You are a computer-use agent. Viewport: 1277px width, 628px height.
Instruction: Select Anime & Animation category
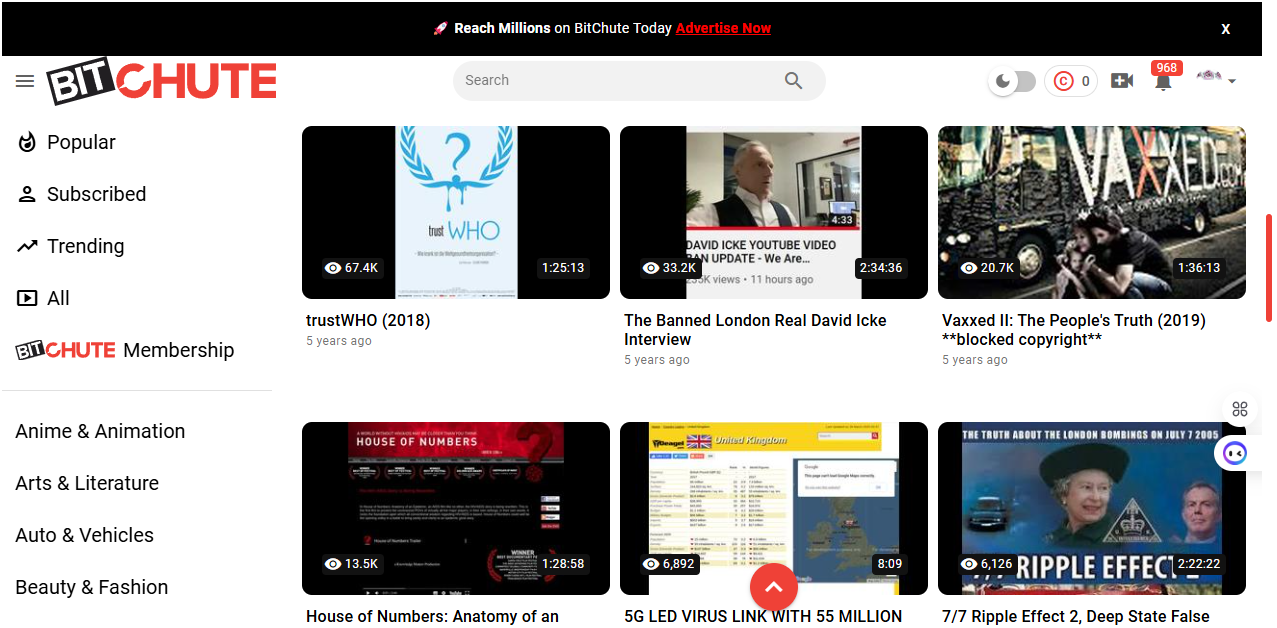pyautogui.click(x=100, y=431)
